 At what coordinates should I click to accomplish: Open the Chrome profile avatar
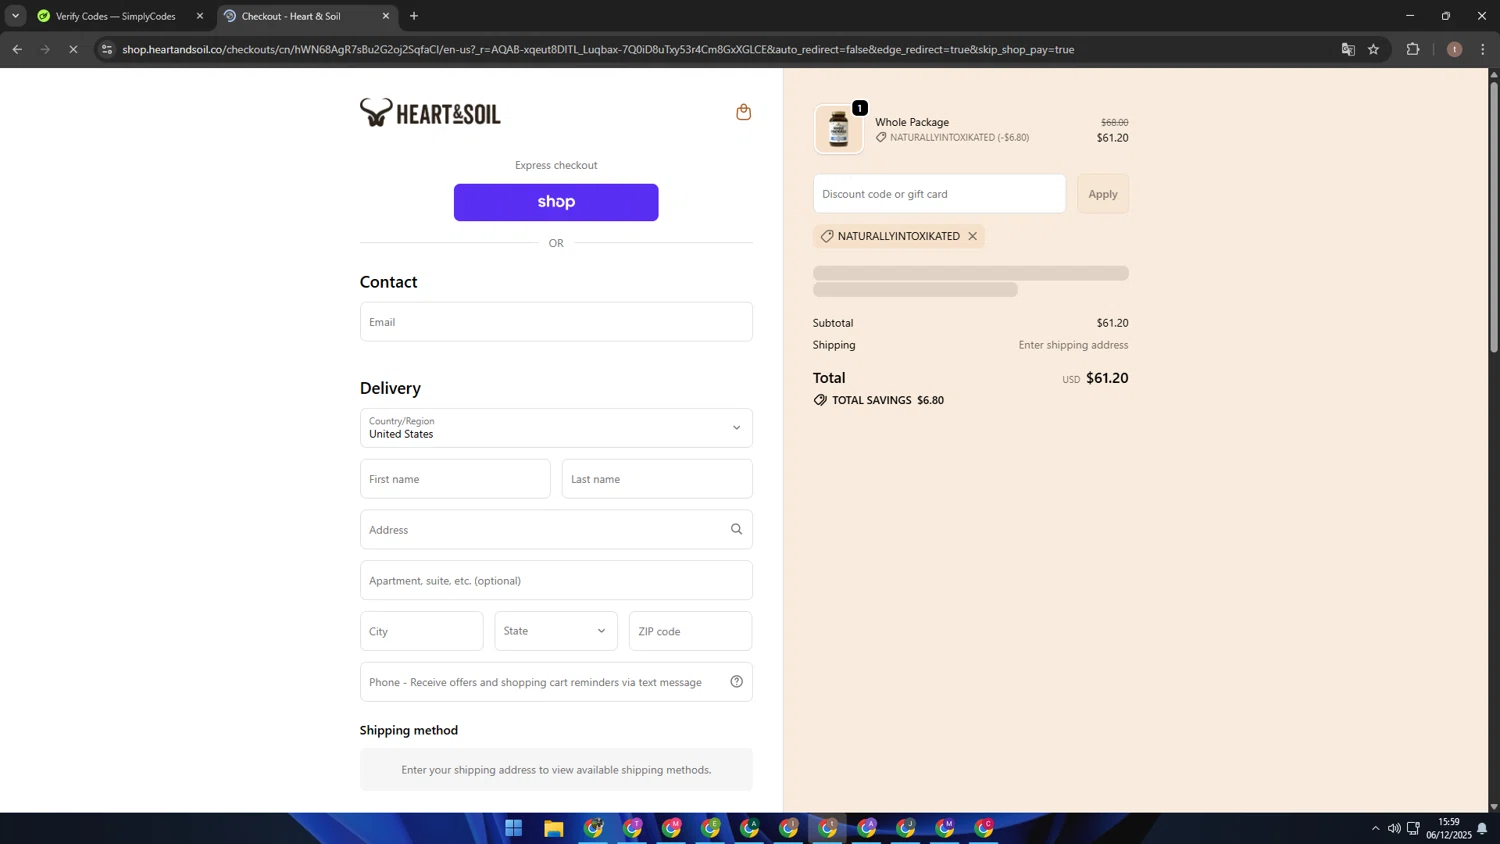tap(1454, 49)
